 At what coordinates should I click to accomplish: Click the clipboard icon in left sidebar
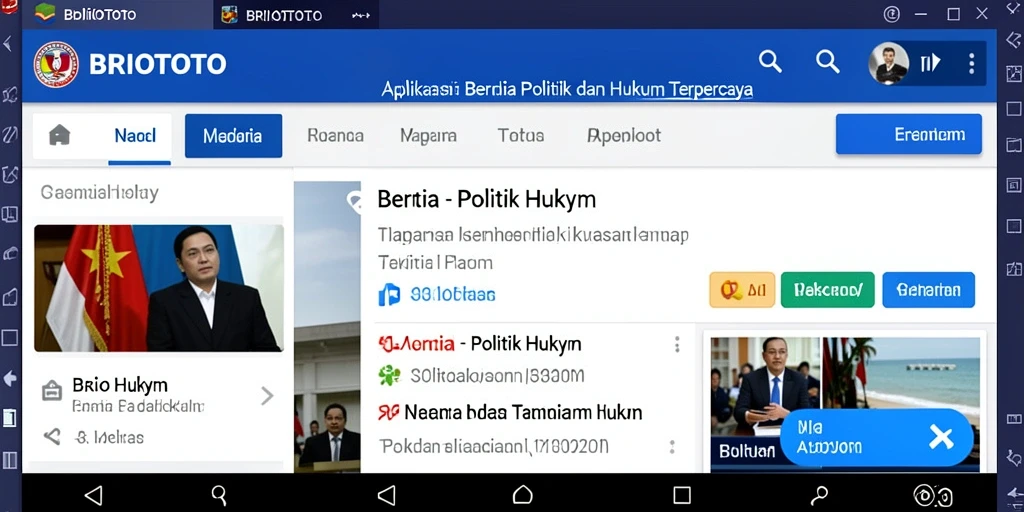coord(9,417)
